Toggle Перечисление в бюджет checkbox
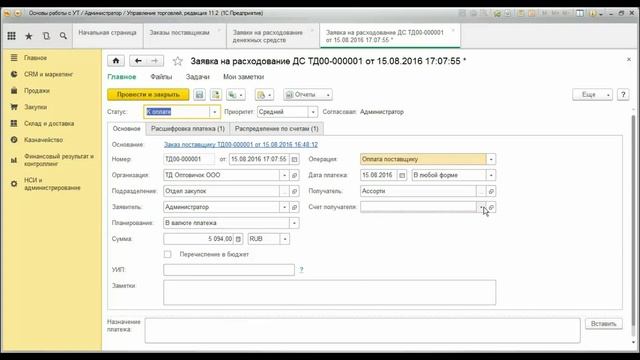This screenshot has width=640, height=360. pos(167,254)
